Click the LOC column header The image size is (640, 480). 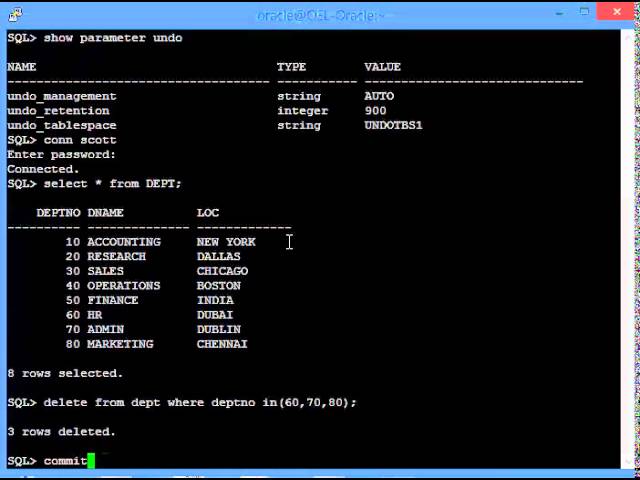(208, 213)
